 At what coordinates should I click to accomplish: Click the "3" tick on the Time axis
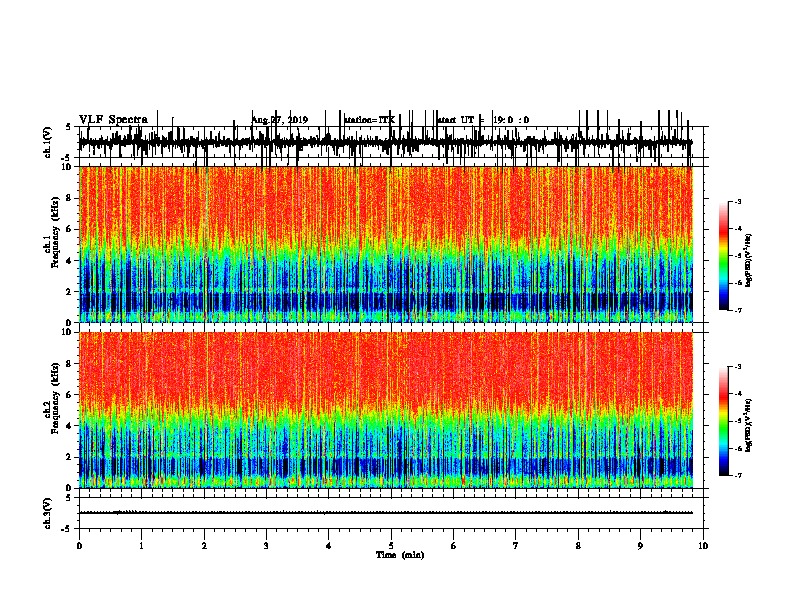click(x=266, y=546)
